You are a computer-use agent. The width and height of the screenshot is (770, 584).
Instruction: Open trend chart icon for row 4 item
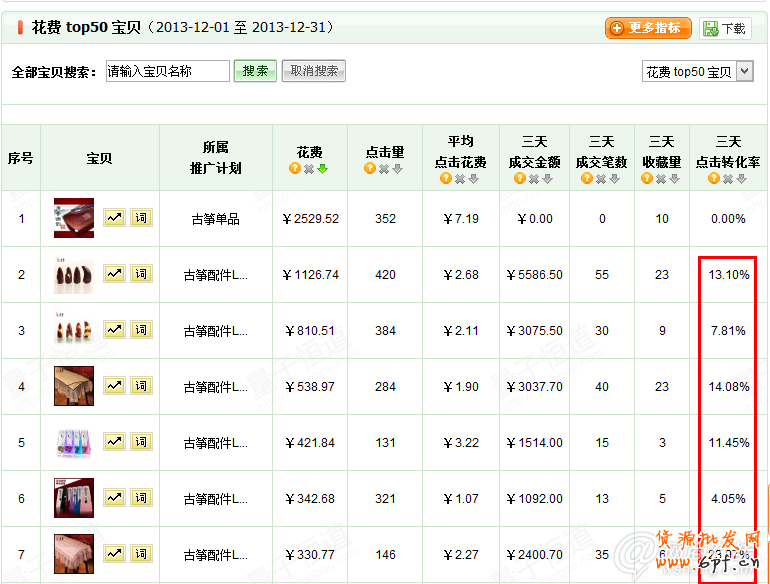(114, 386)
